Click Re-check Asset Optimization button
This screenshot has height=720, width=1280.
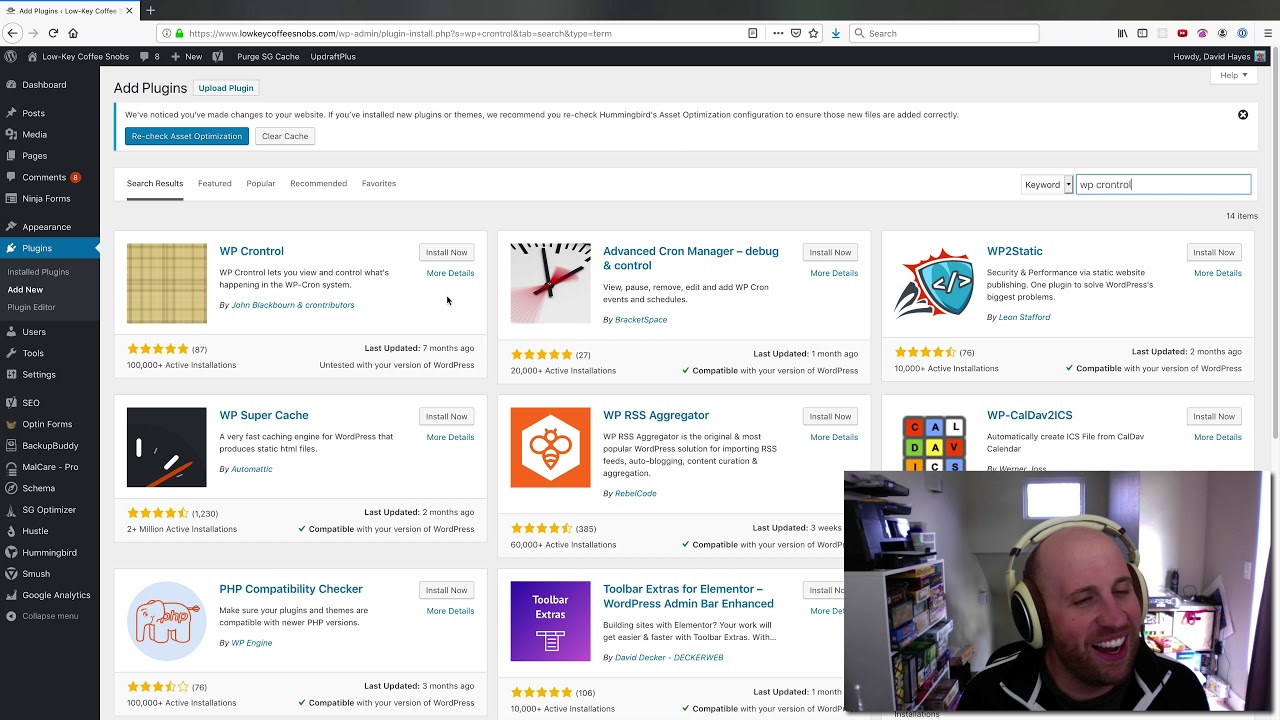click(x=186, y=136)
